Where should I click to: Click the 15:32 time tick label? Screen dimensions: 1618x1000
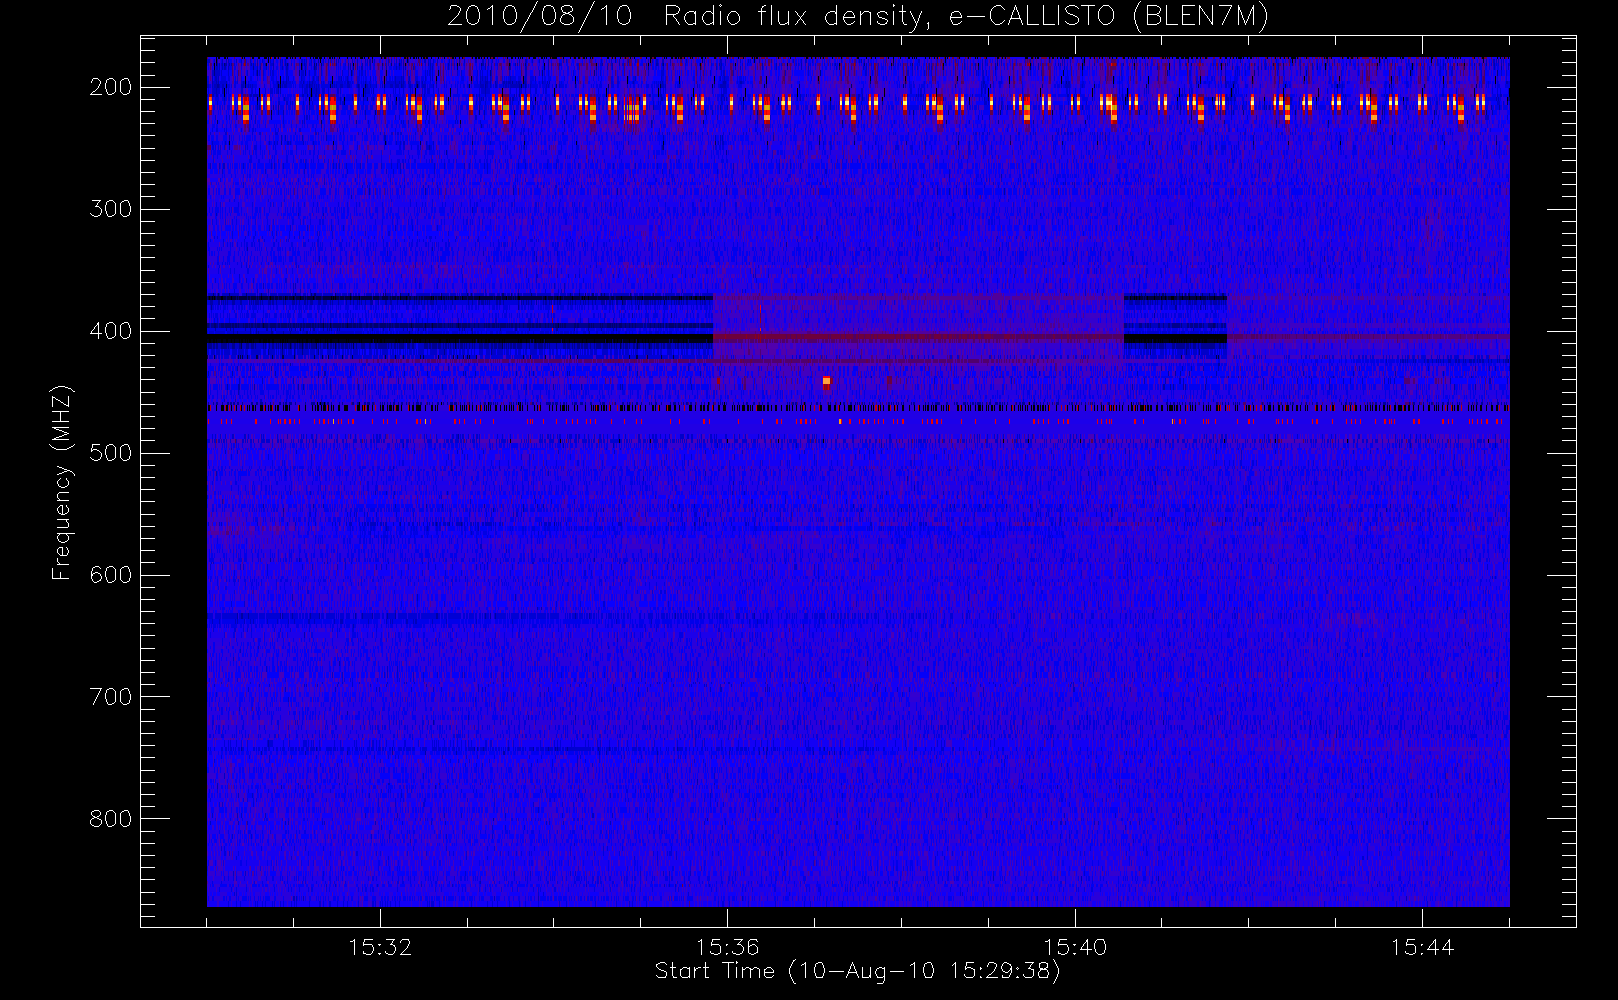coord(380,947)
